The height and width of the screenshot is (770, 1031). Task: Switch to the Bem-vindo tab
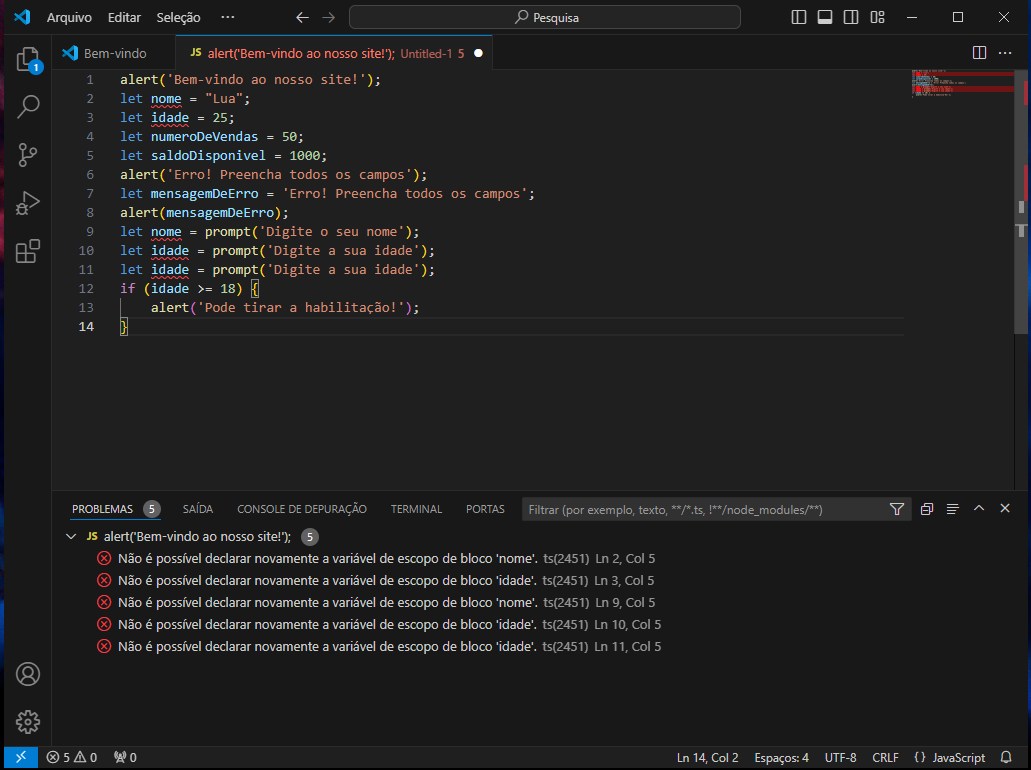[x=114, y=53]
